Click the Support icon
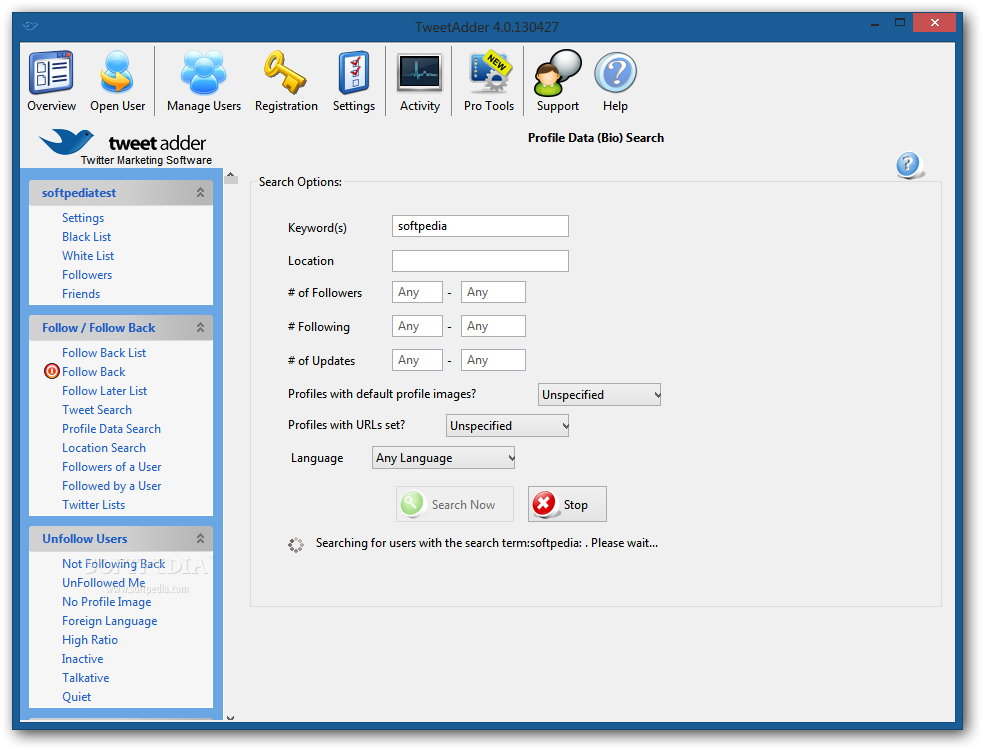 coord(557,81)
